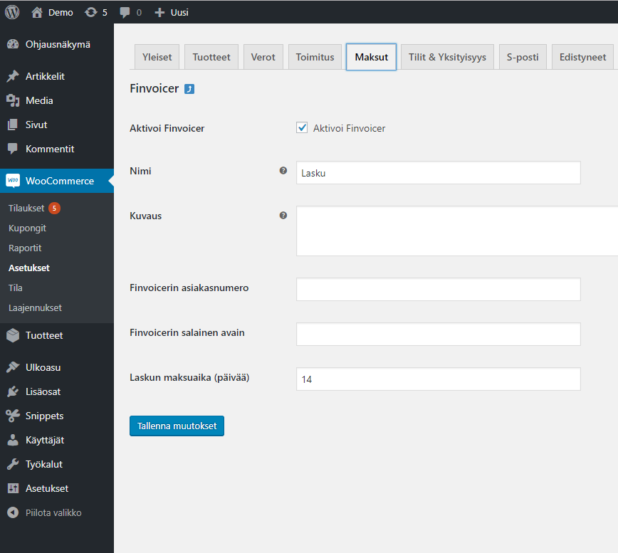
Task: Click the Artikkelit pin icon
Action: [13, 76]
